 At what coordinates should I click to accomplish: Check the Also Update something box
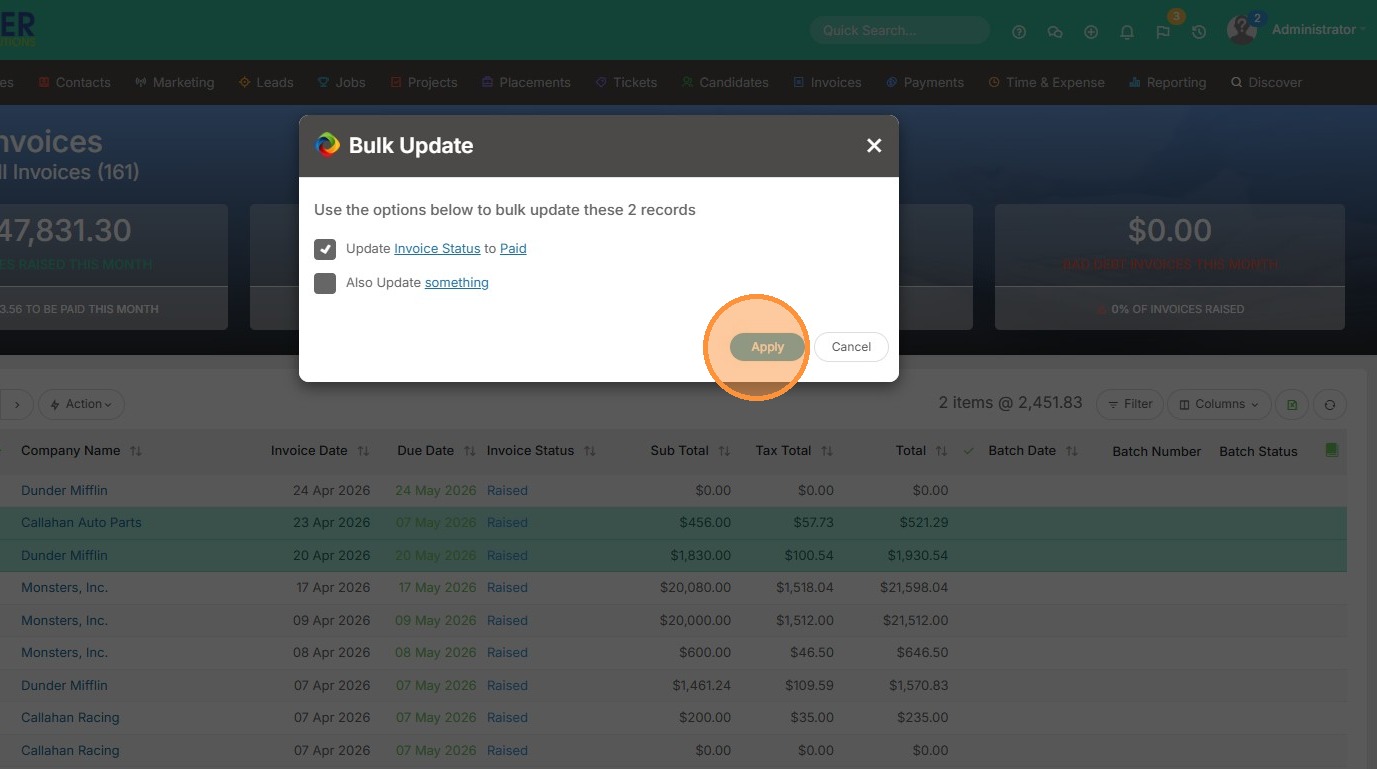(x=325, y=283)
